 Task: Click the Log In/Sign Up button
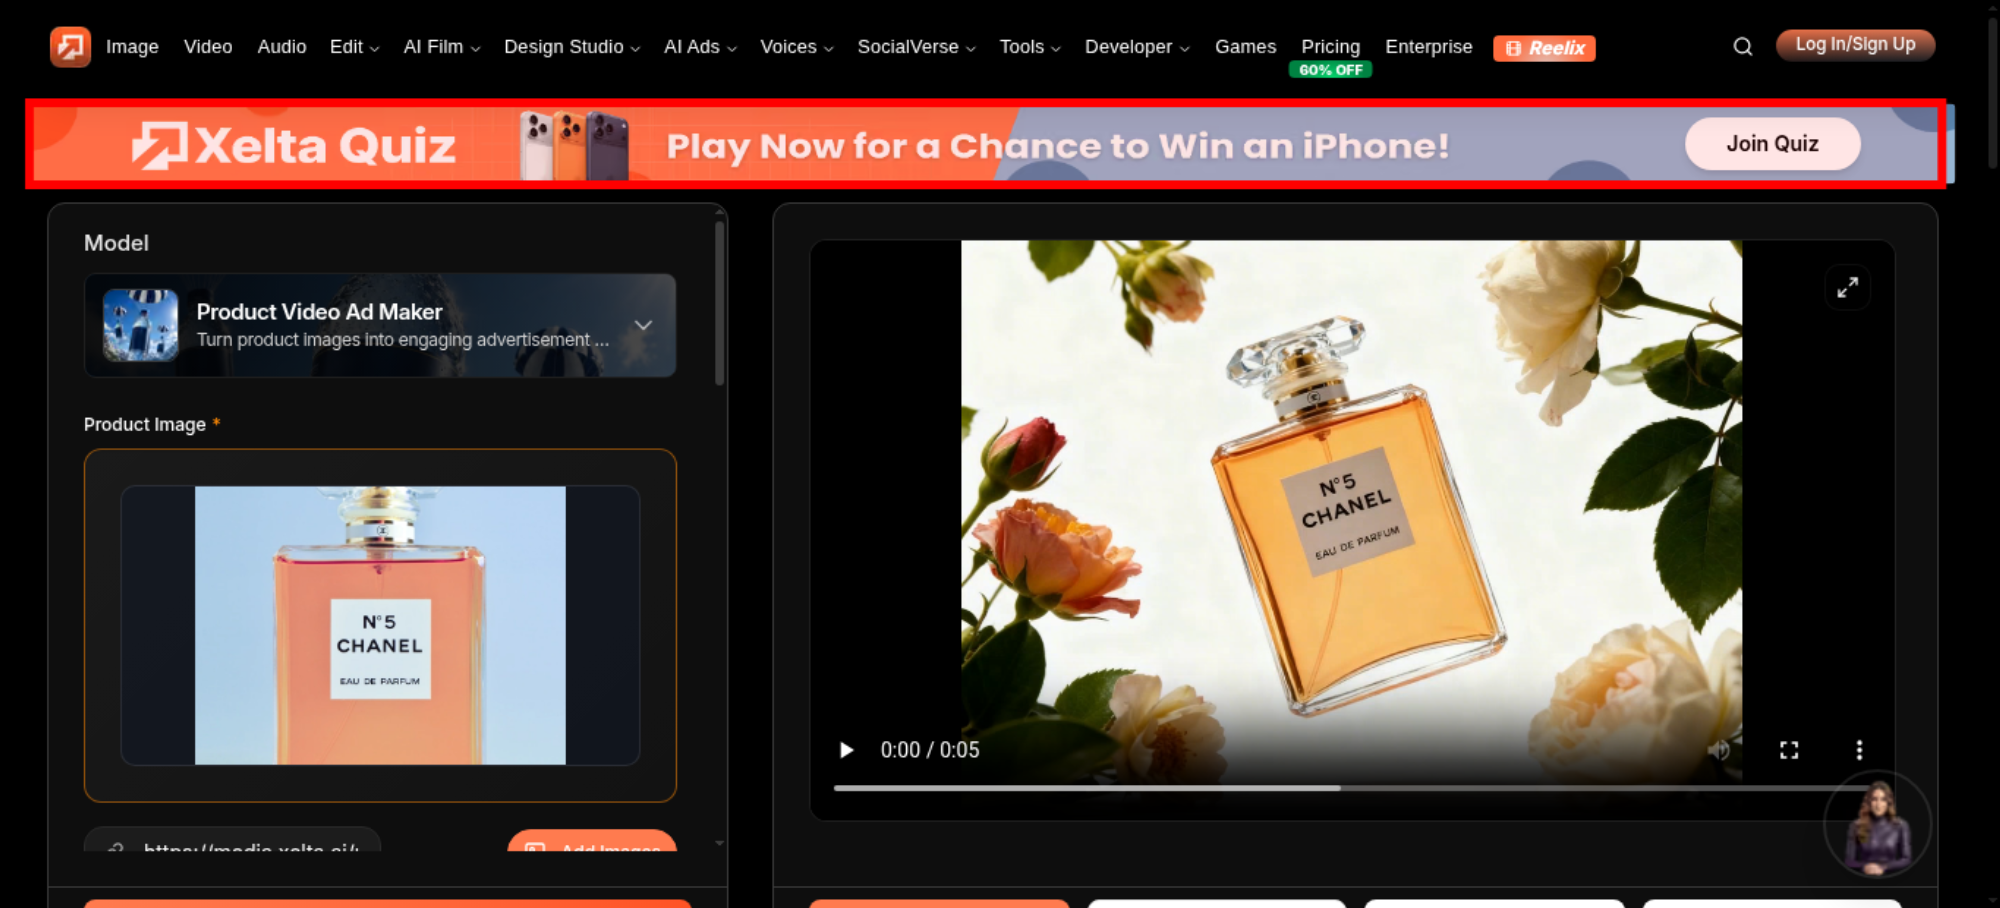click(1855, 45)
